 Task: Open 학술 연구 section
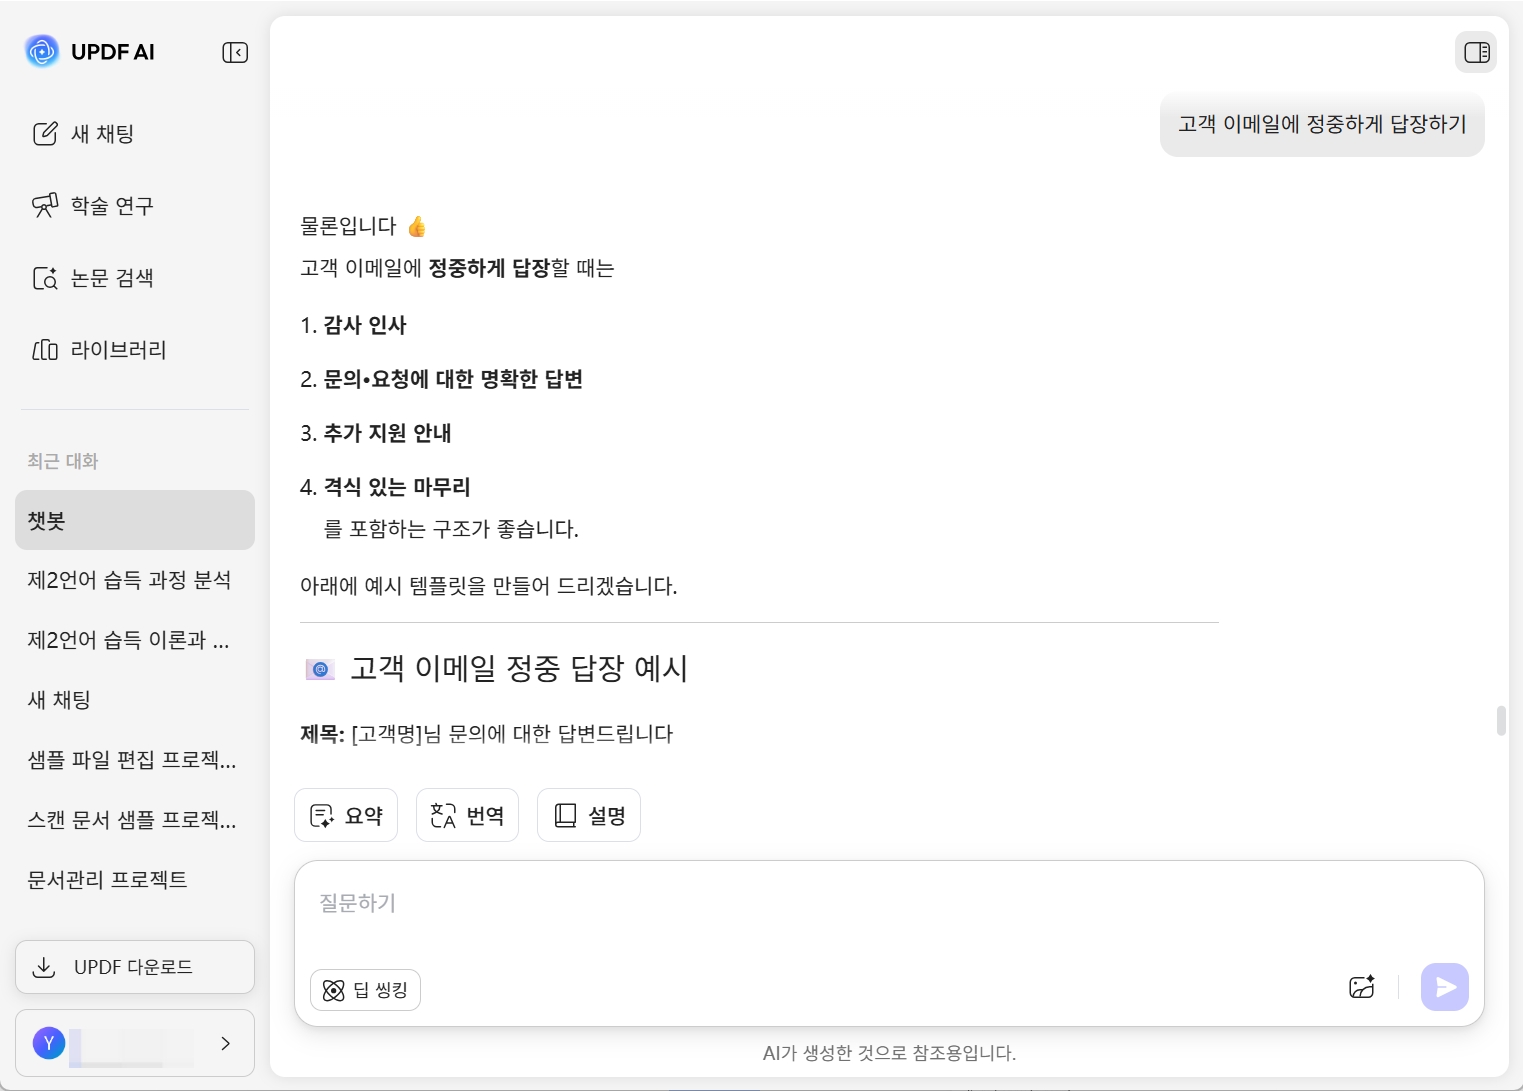[x=94, y=206]
